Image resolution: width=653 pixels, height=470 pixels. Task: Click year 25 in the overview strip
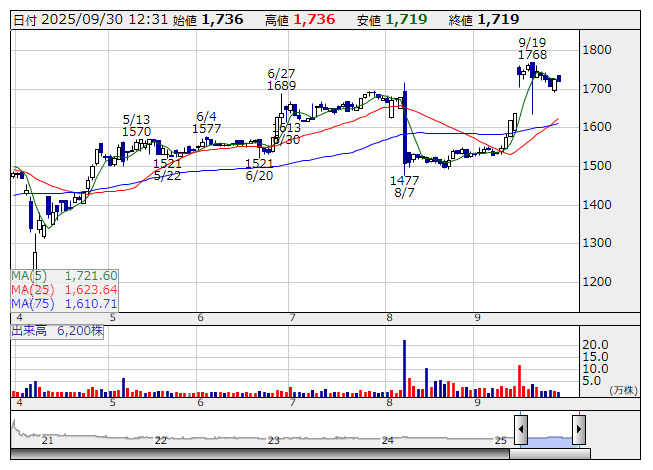coord(501,440)
